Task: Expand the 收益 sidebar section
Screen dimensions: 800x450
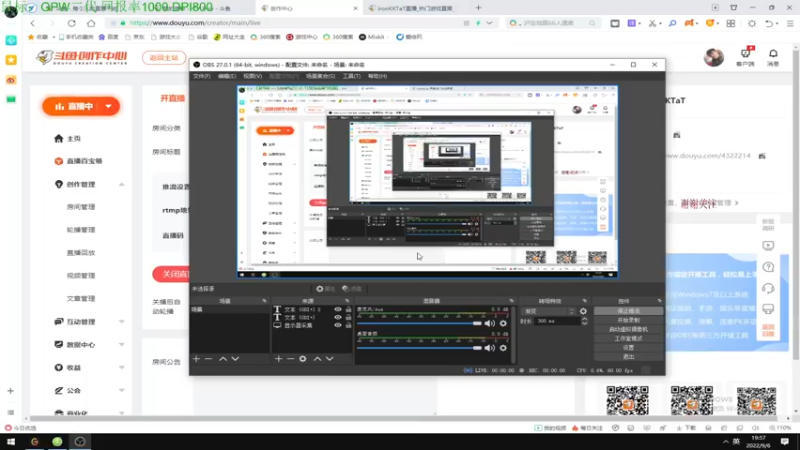Action: pos(121,367)
